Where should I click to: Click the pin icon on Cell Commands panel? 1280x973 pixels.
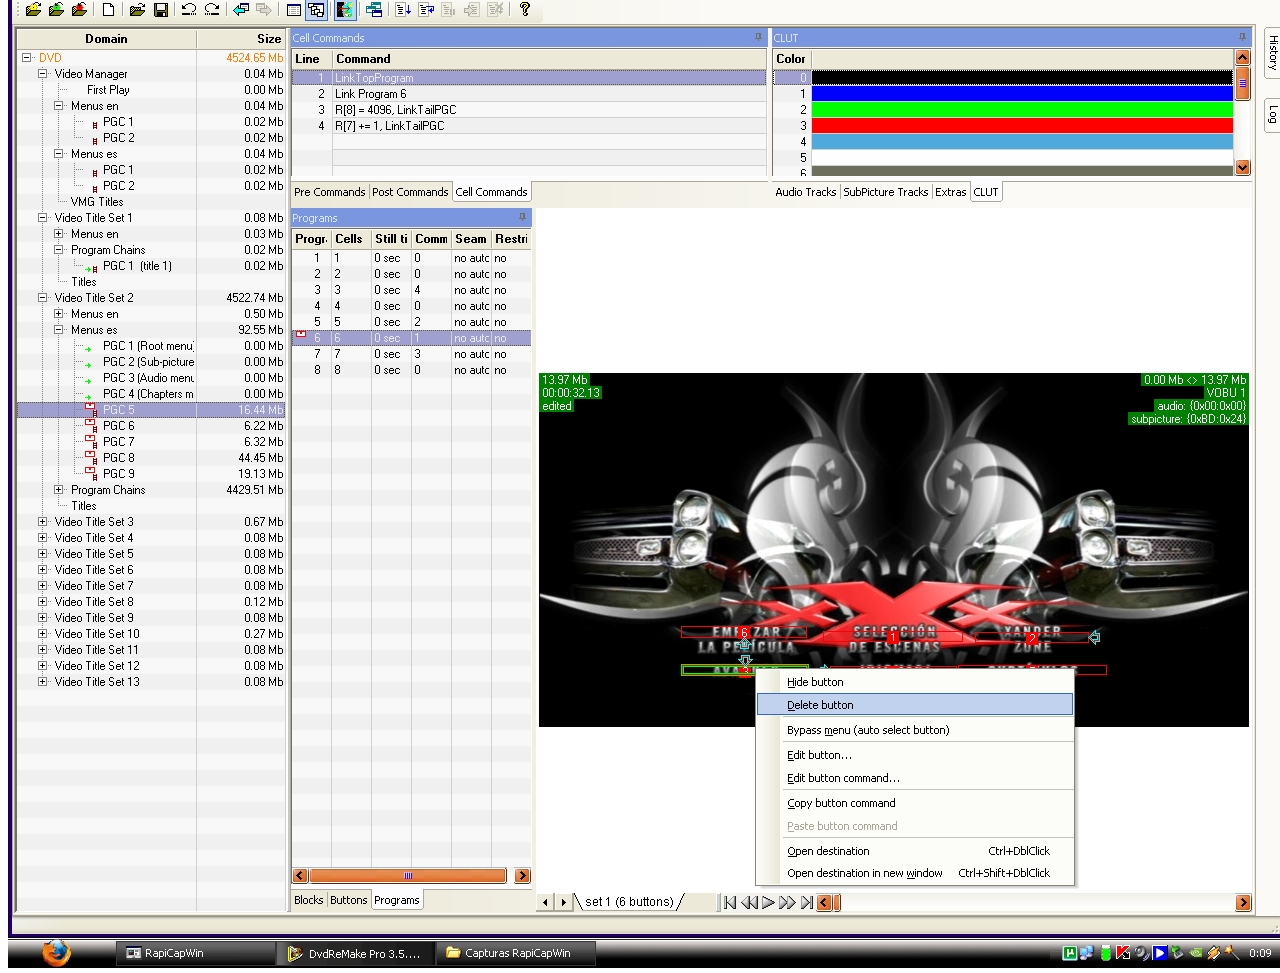pos(758,38)
